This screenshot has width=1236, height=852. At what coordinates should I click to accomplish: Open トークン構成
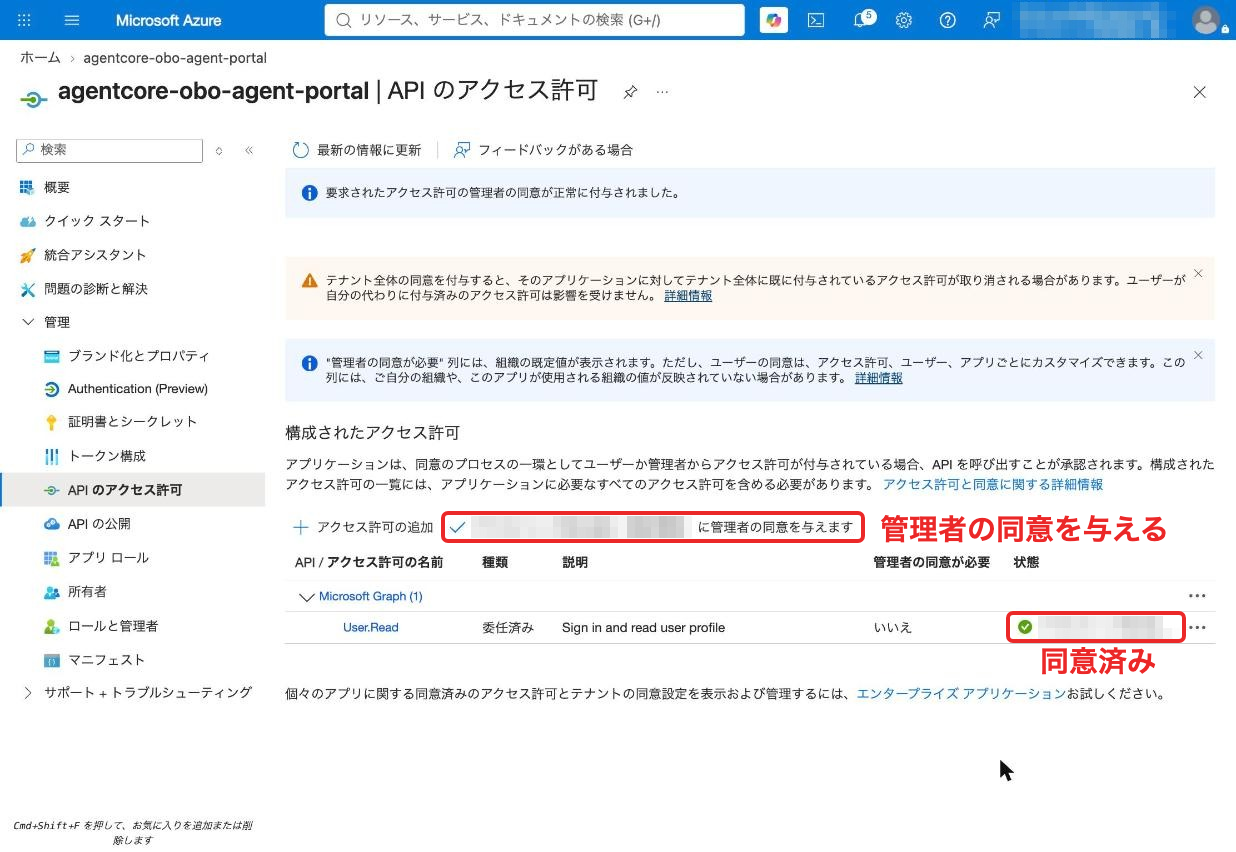(106, 456)
